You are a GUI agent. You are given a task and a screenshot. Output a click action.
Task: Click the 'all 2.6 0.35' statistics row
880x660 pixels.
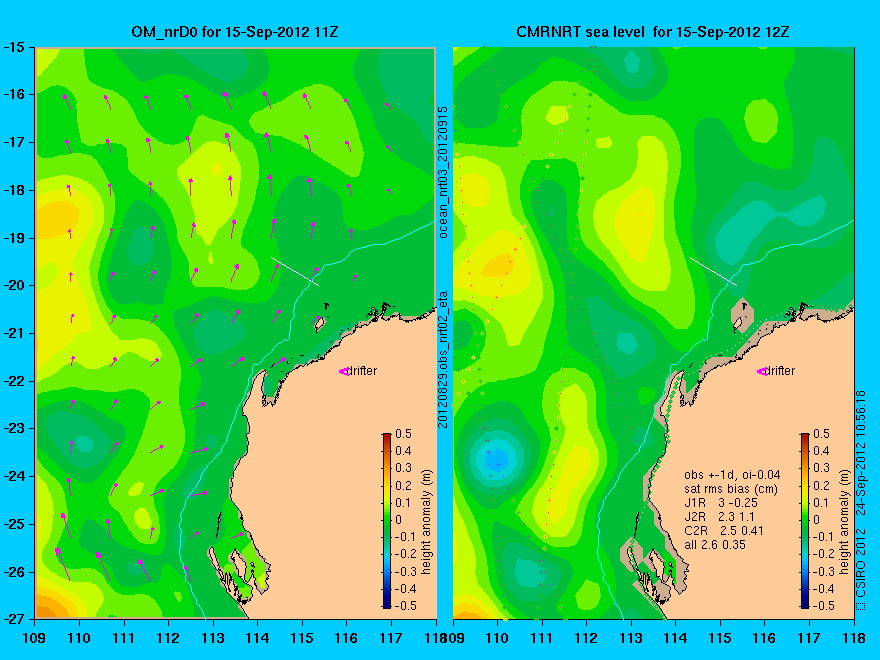coord(715,545)
